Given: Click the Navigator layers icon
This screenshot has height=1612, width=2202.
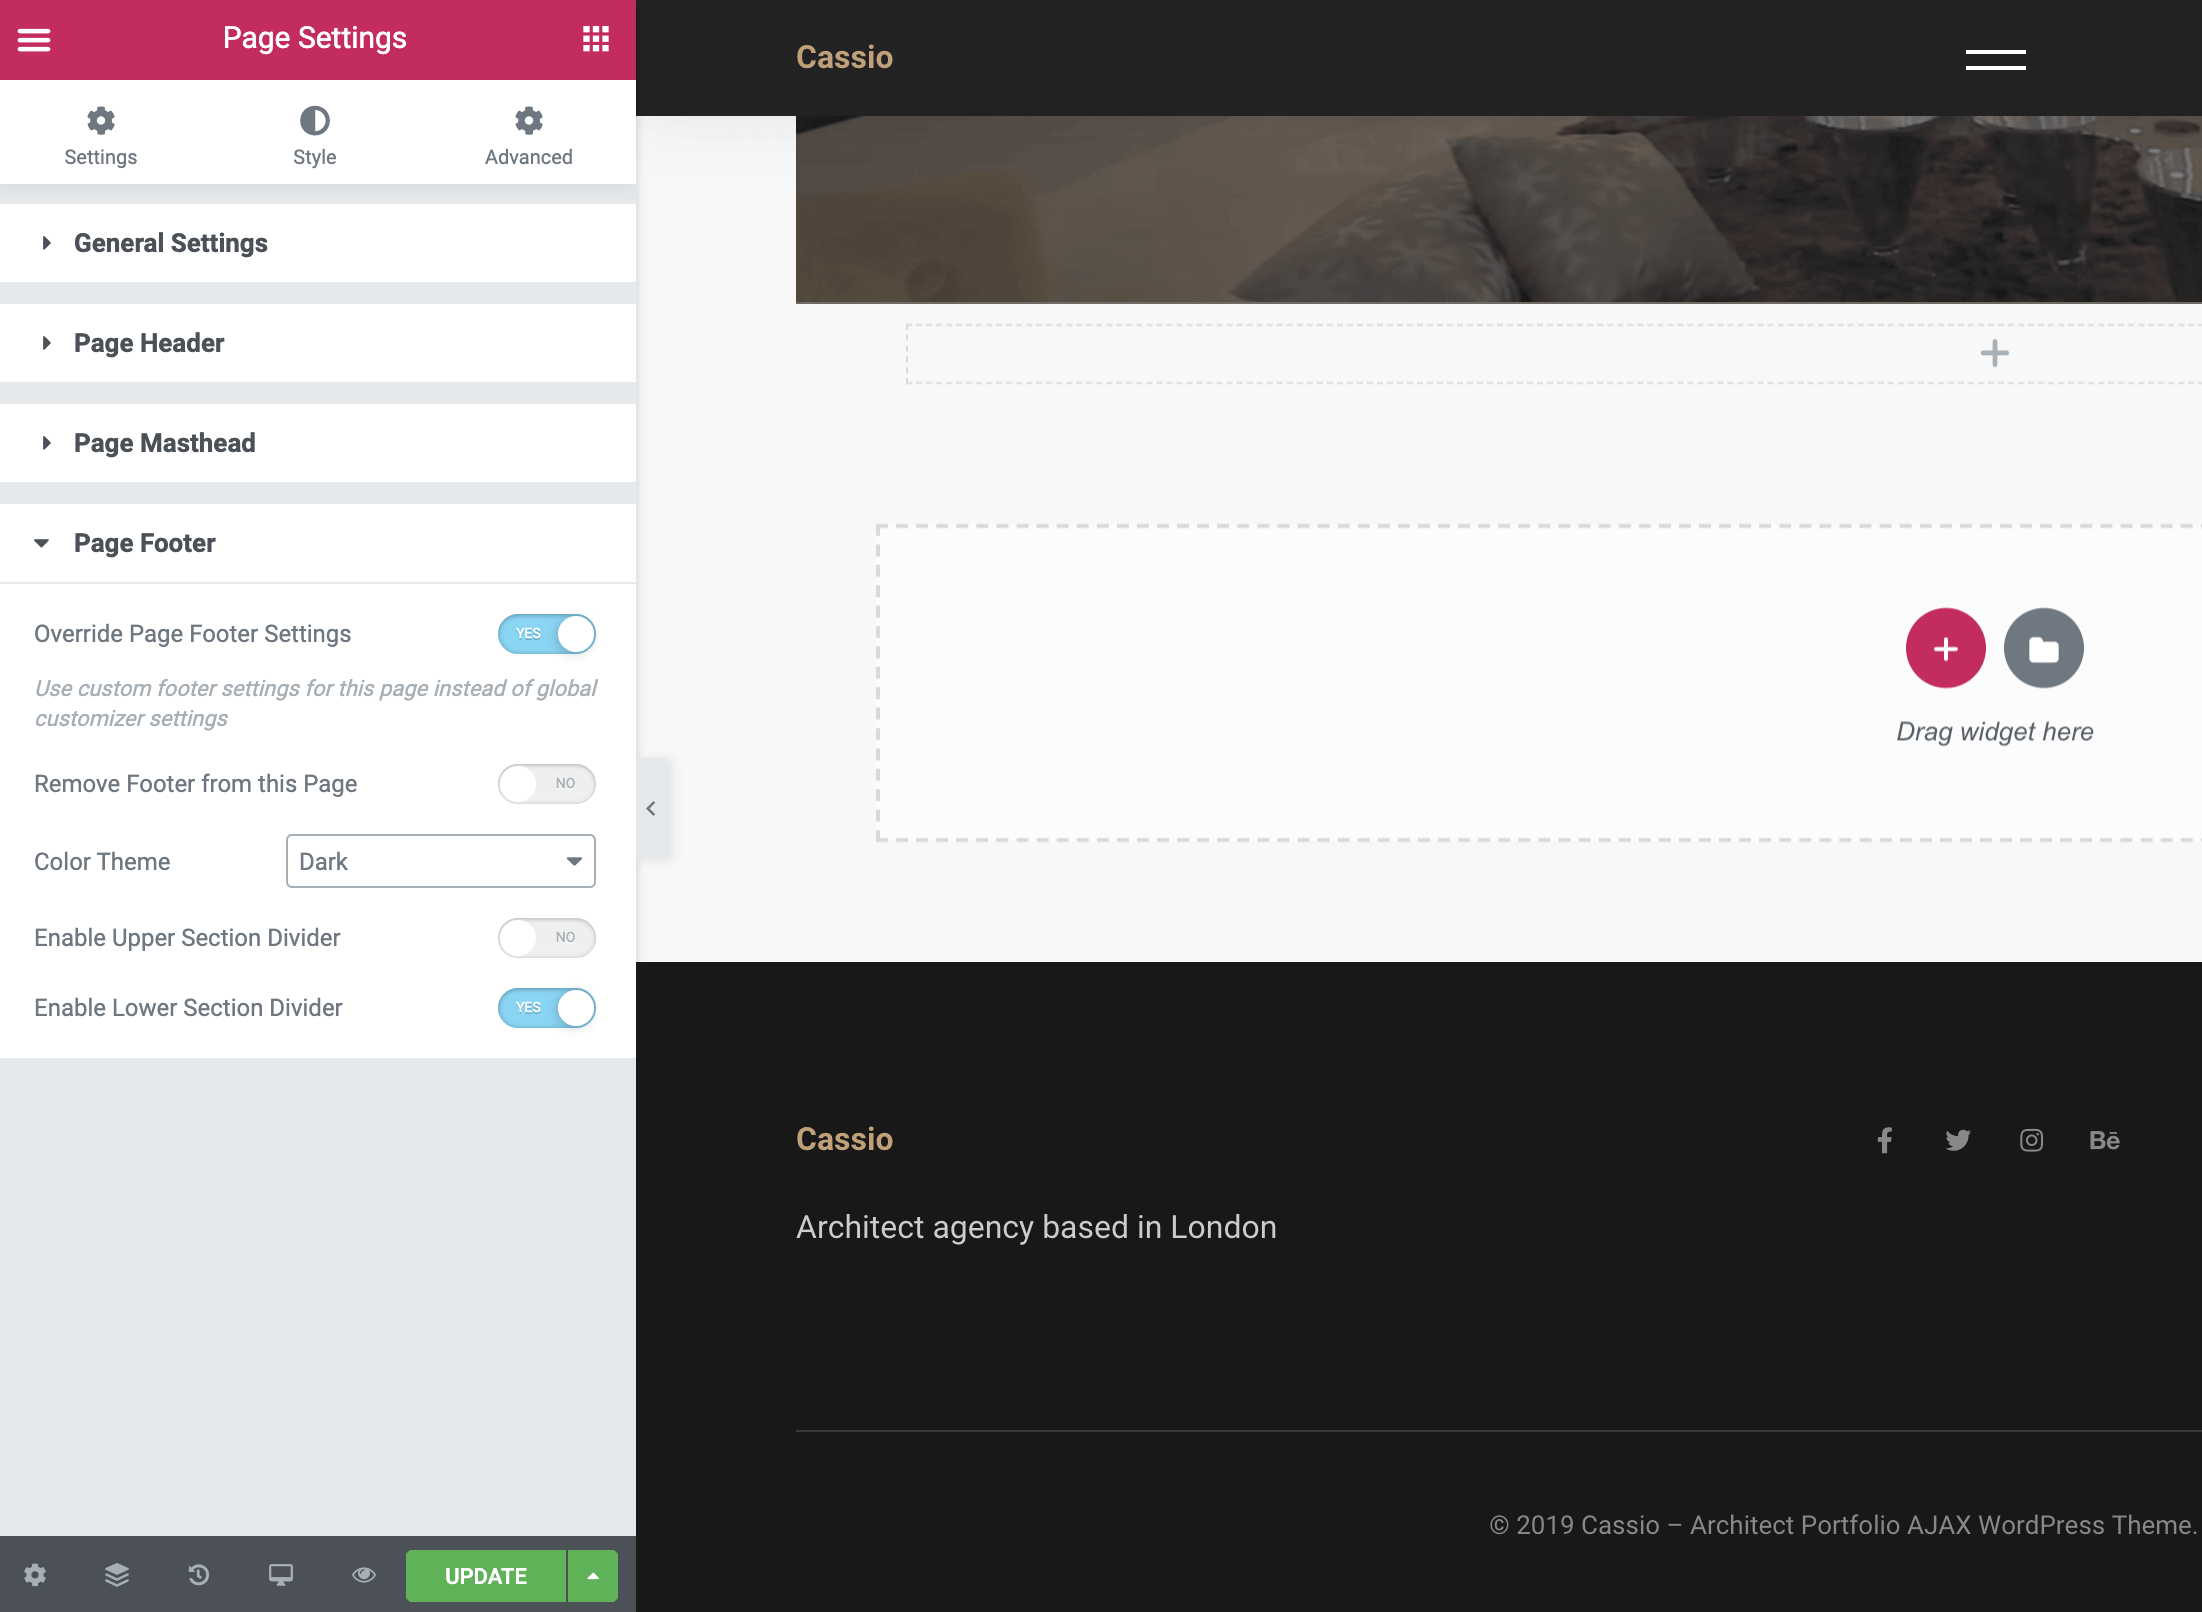Looking at the screenshot, I should click(x=117, y=1575).
